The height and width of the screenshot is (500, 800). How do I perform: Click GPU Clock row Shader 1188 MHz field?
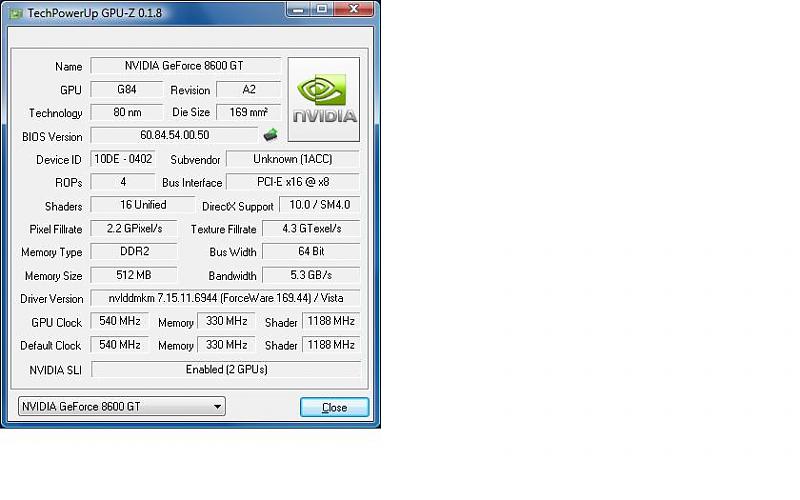pyautogui.click(x=331, y=321)
